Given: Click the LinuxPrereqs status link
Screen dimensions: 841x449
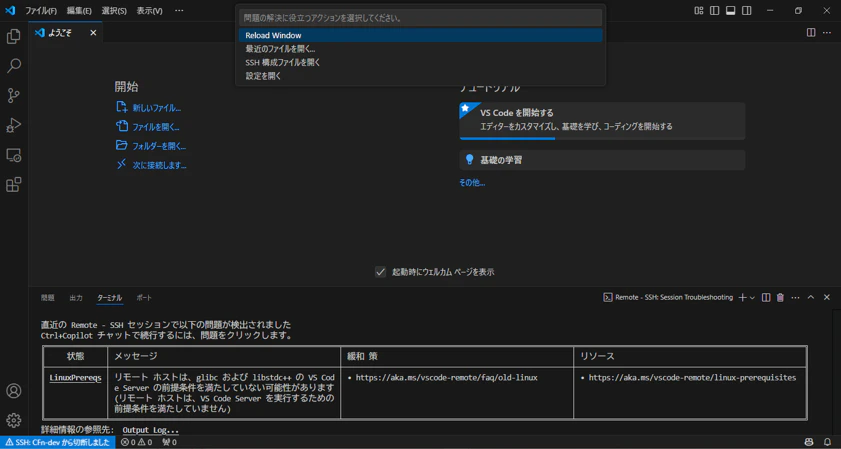Looking at the screenshot, I should 75,378.
